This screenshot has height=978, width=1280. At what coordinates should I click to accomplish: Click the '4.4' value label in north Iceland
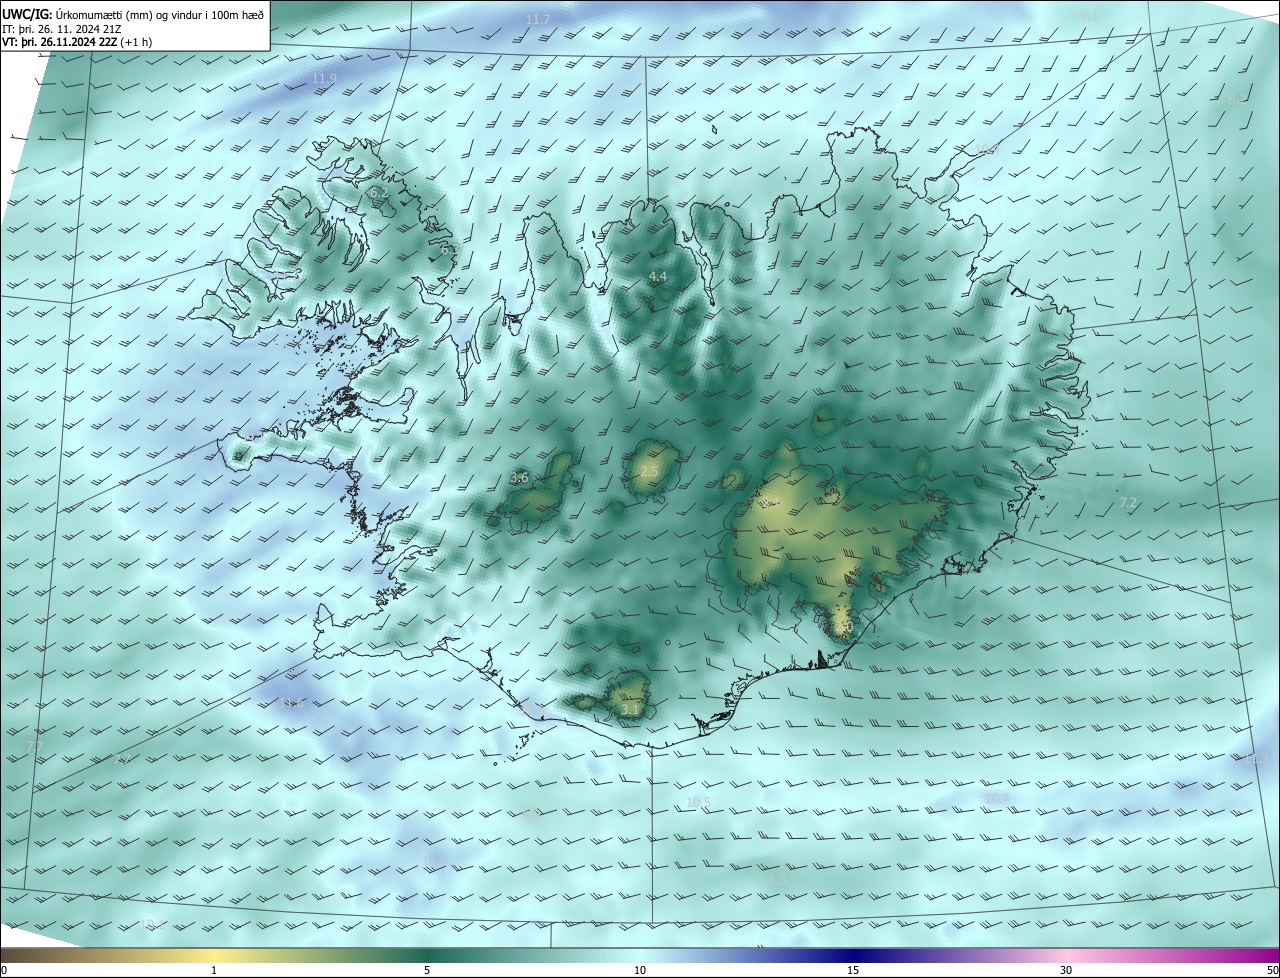(x=657, y=276)
